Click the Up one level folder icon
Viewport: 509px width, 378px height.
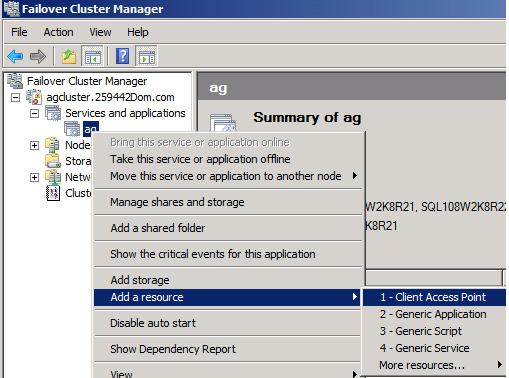[x=69, y=56]
